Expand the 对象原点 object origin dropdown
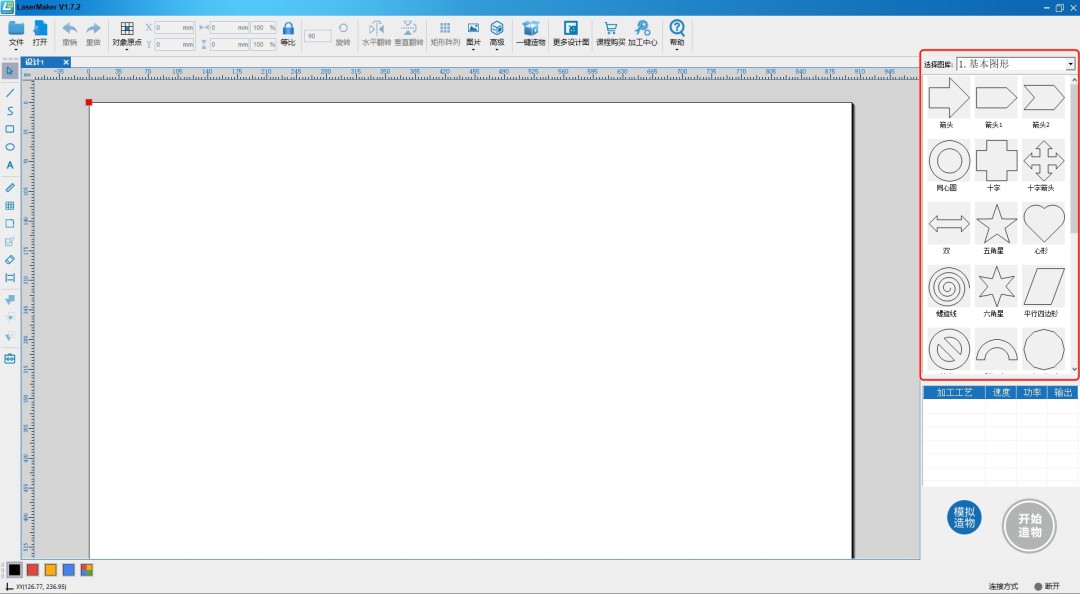The image size is (1080, 594). pos(127,34)
